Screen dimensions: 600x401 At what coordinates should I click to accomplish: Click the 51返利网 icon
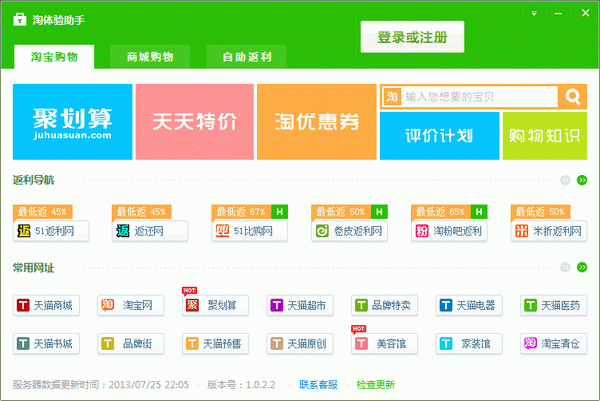coord(24,231)
